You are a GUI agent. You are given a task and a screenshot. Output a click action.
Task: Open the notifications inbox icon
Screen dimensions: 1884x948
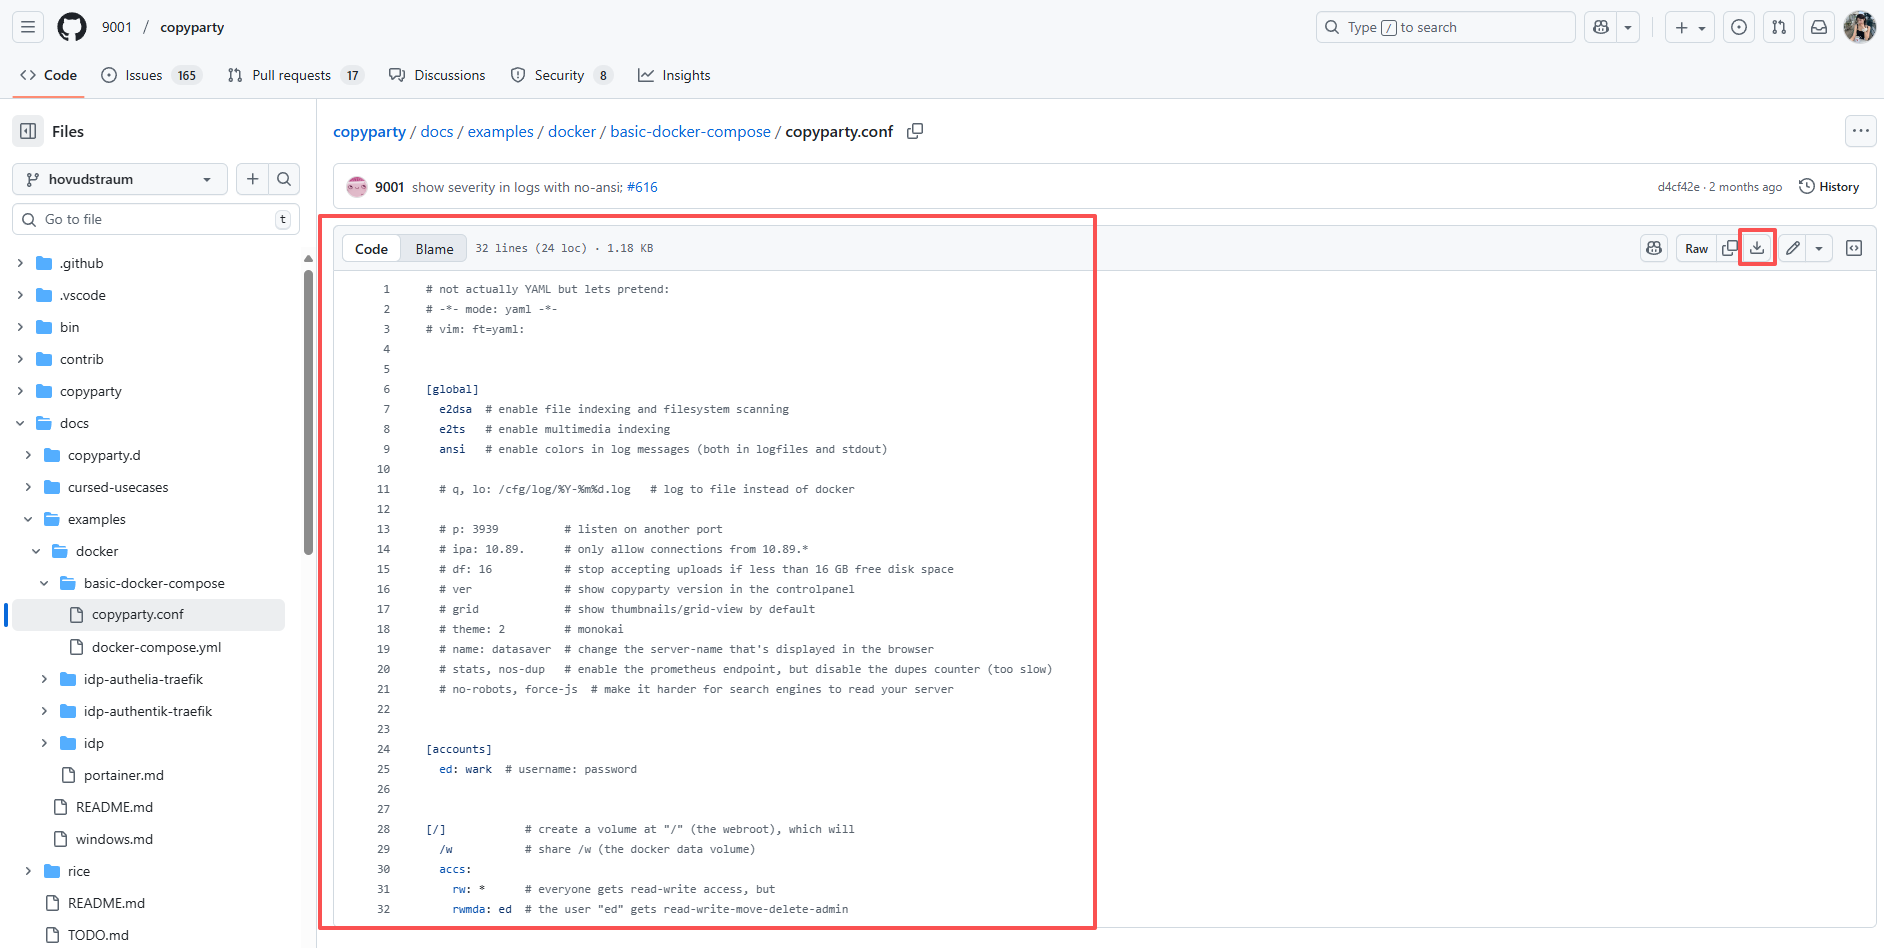point(1819,27)
